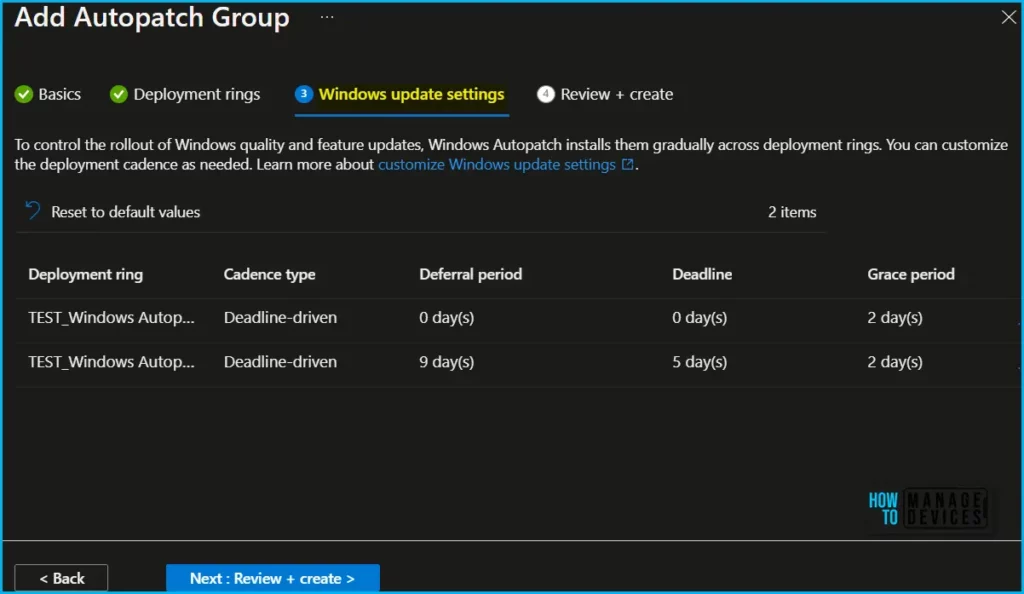The height and width of the screenshot is (594, 1024).
Task: Click the step 3 number circle
Action: pos(304,94)
